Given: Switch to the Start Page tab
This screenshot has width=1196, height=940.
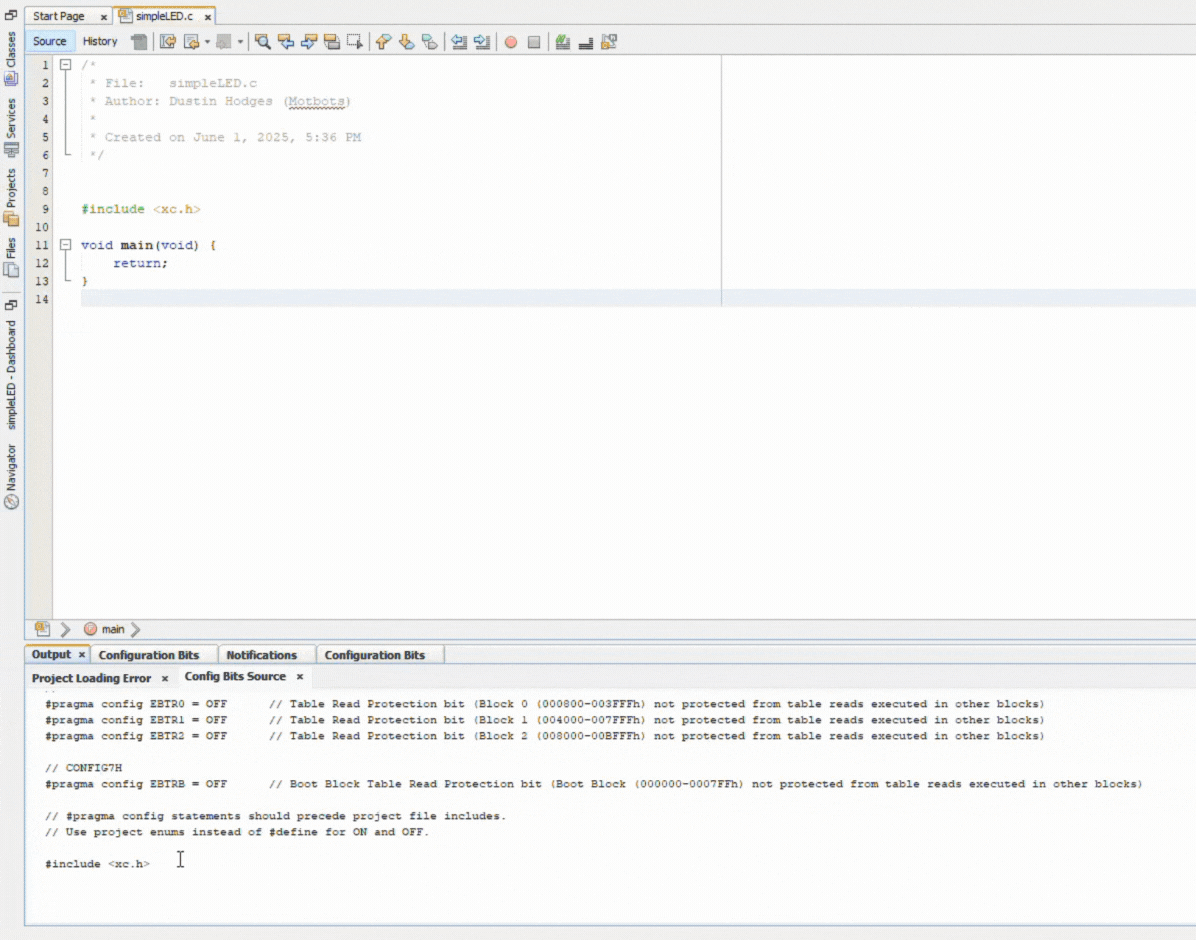Looking at the screenshot, I should [x=59, y=16].
